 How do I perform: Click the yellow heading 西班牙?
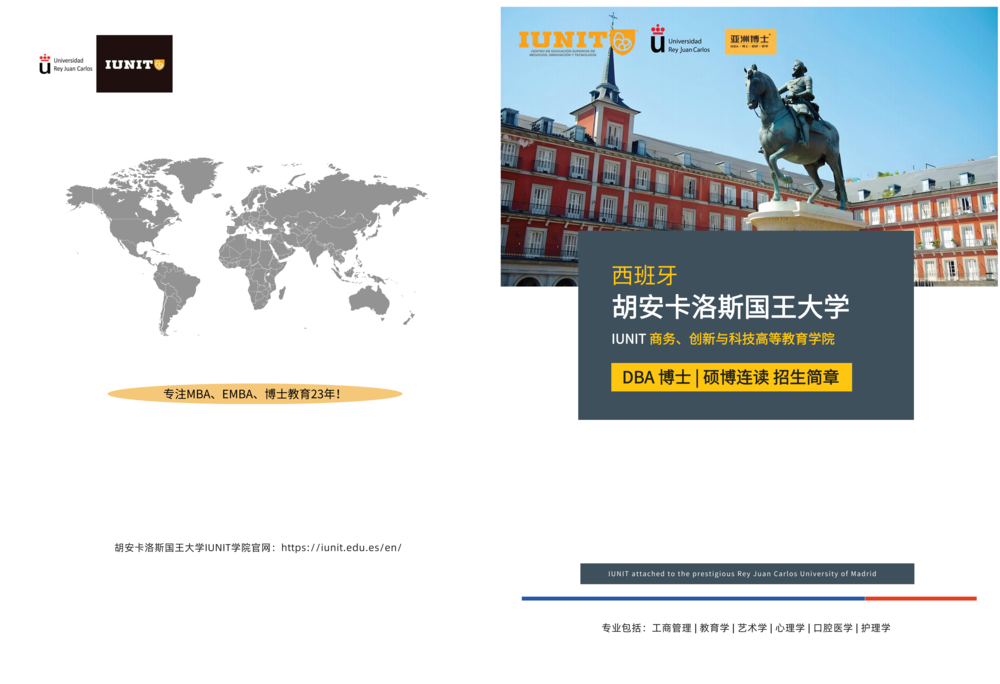(644, 276)
